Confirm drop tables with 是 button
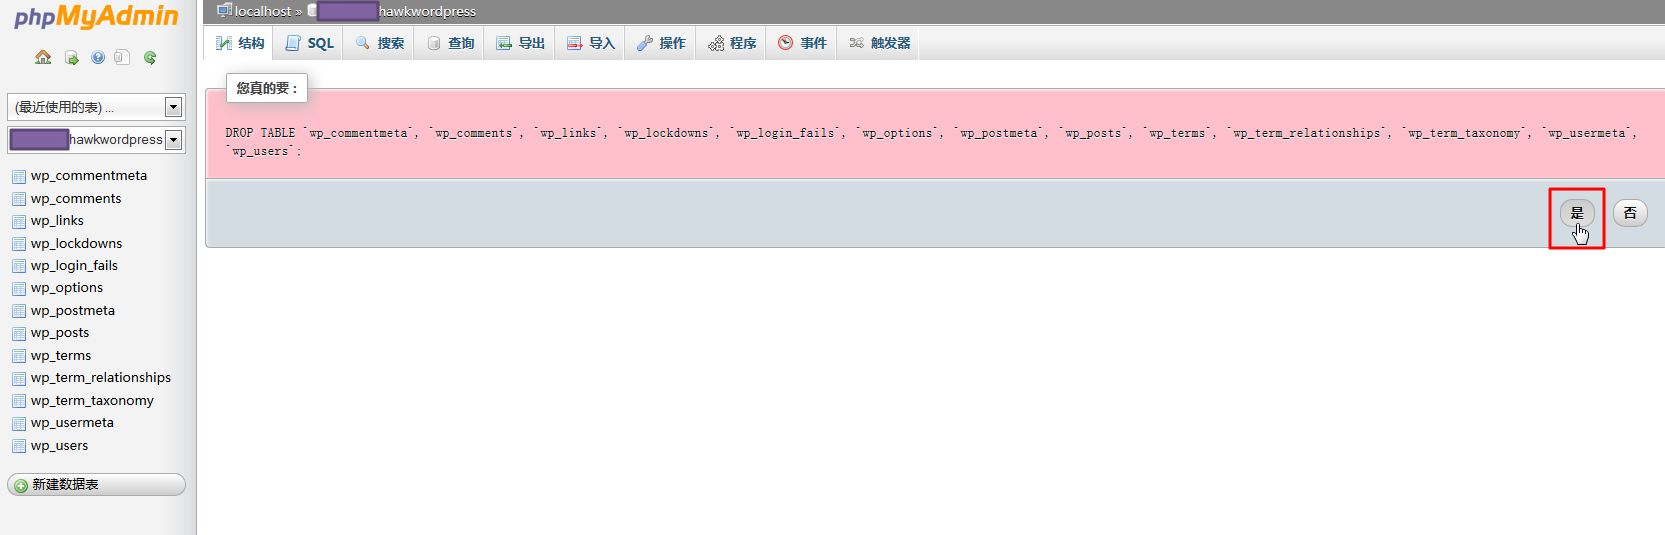1665x535 pixels. coord(1577,213)
